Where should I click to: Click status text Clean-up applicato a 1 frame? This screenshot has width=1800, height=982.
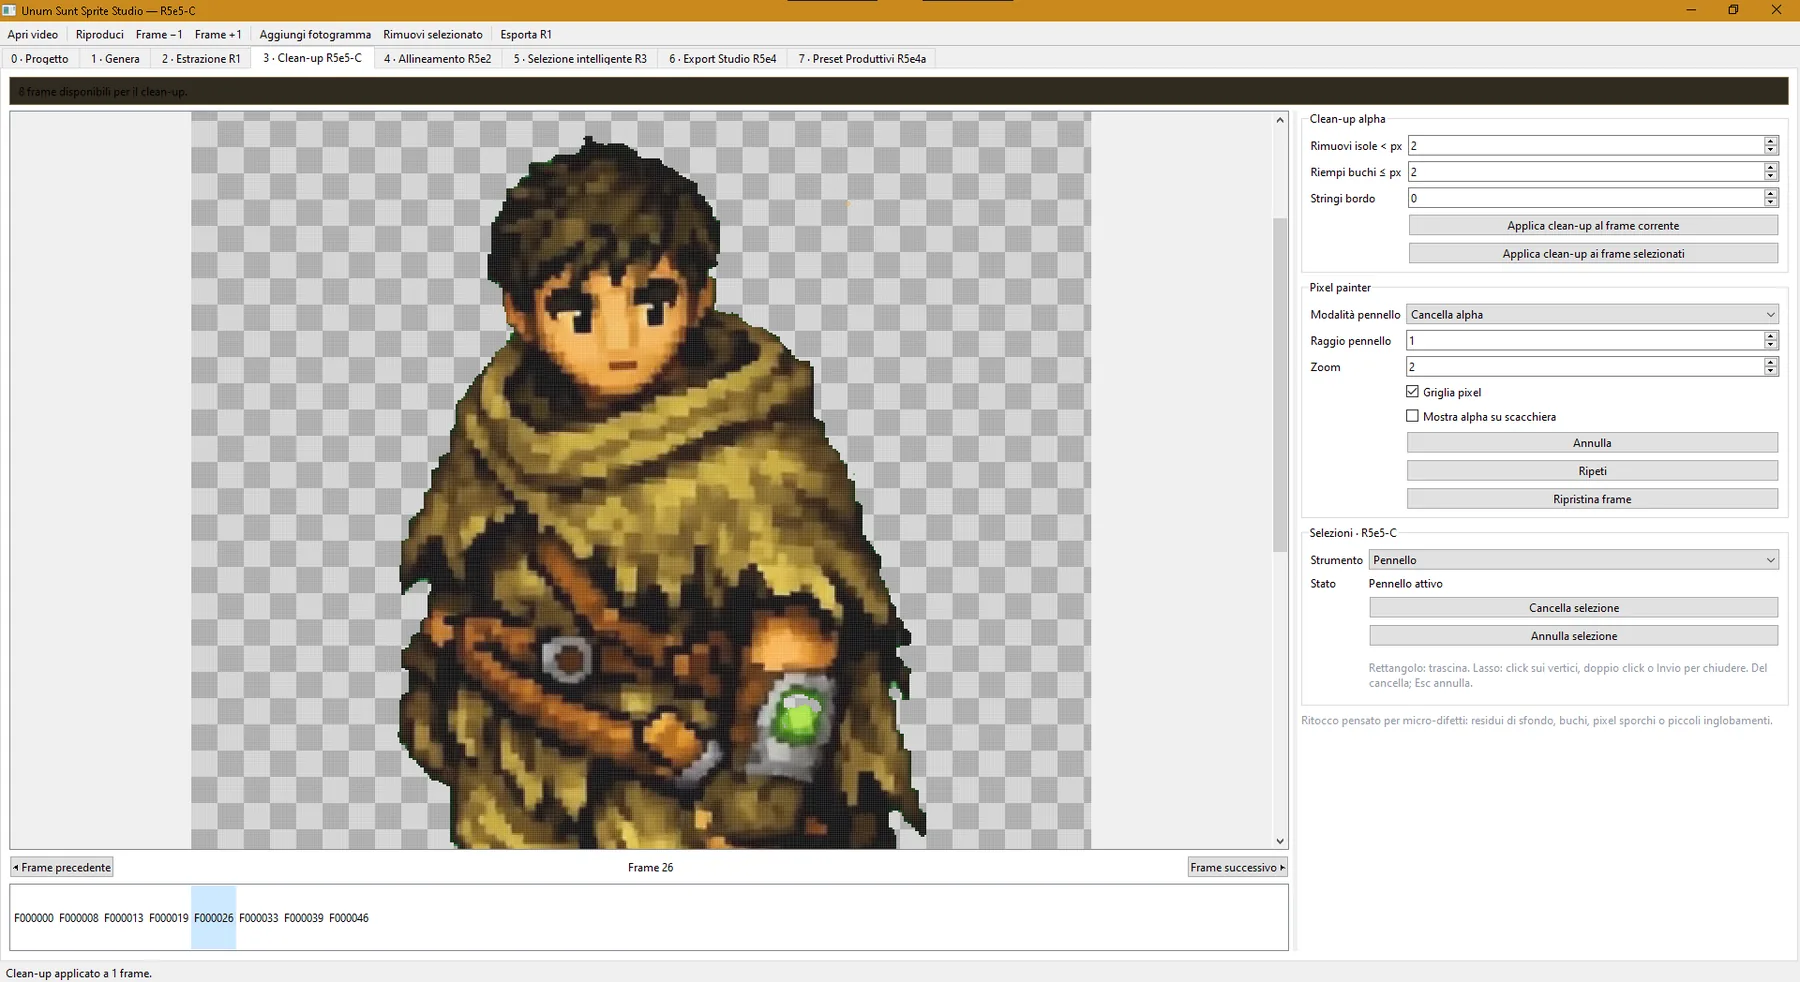pyautogui.click(x=79, y=973)
